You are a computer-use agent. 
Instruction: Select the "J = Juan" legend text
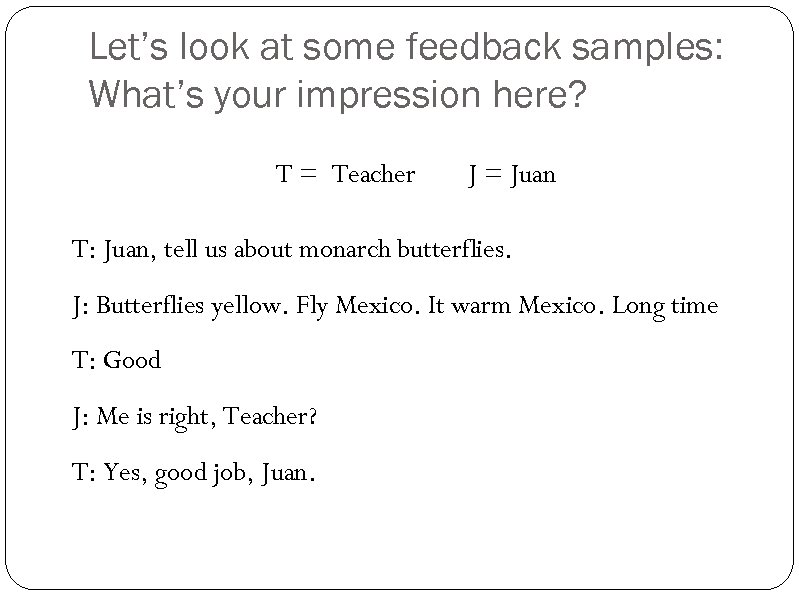click(x=512, y=175)
